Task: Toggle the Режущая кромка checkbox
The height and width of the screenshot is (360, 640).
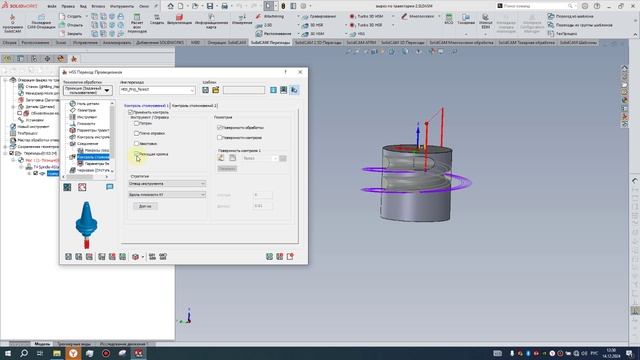Action: click(x=136, y=154)
